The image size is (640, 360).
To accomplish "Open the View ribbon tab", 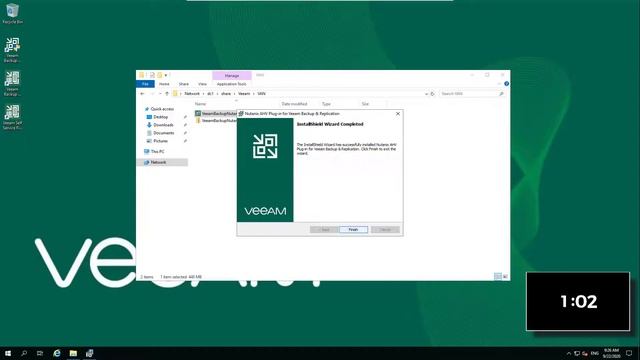I will (202, 84).
